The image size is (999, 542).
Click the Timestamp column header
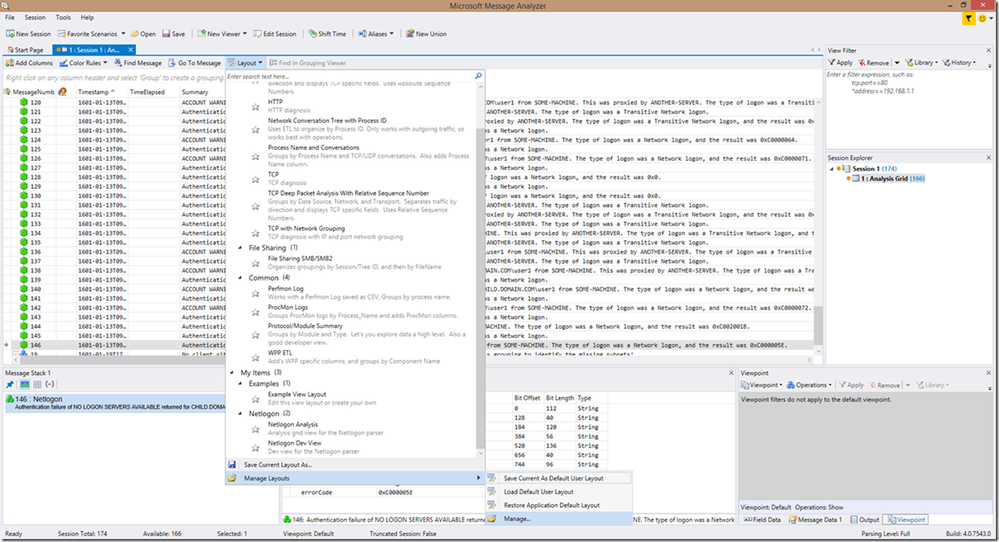click(99, 92)
